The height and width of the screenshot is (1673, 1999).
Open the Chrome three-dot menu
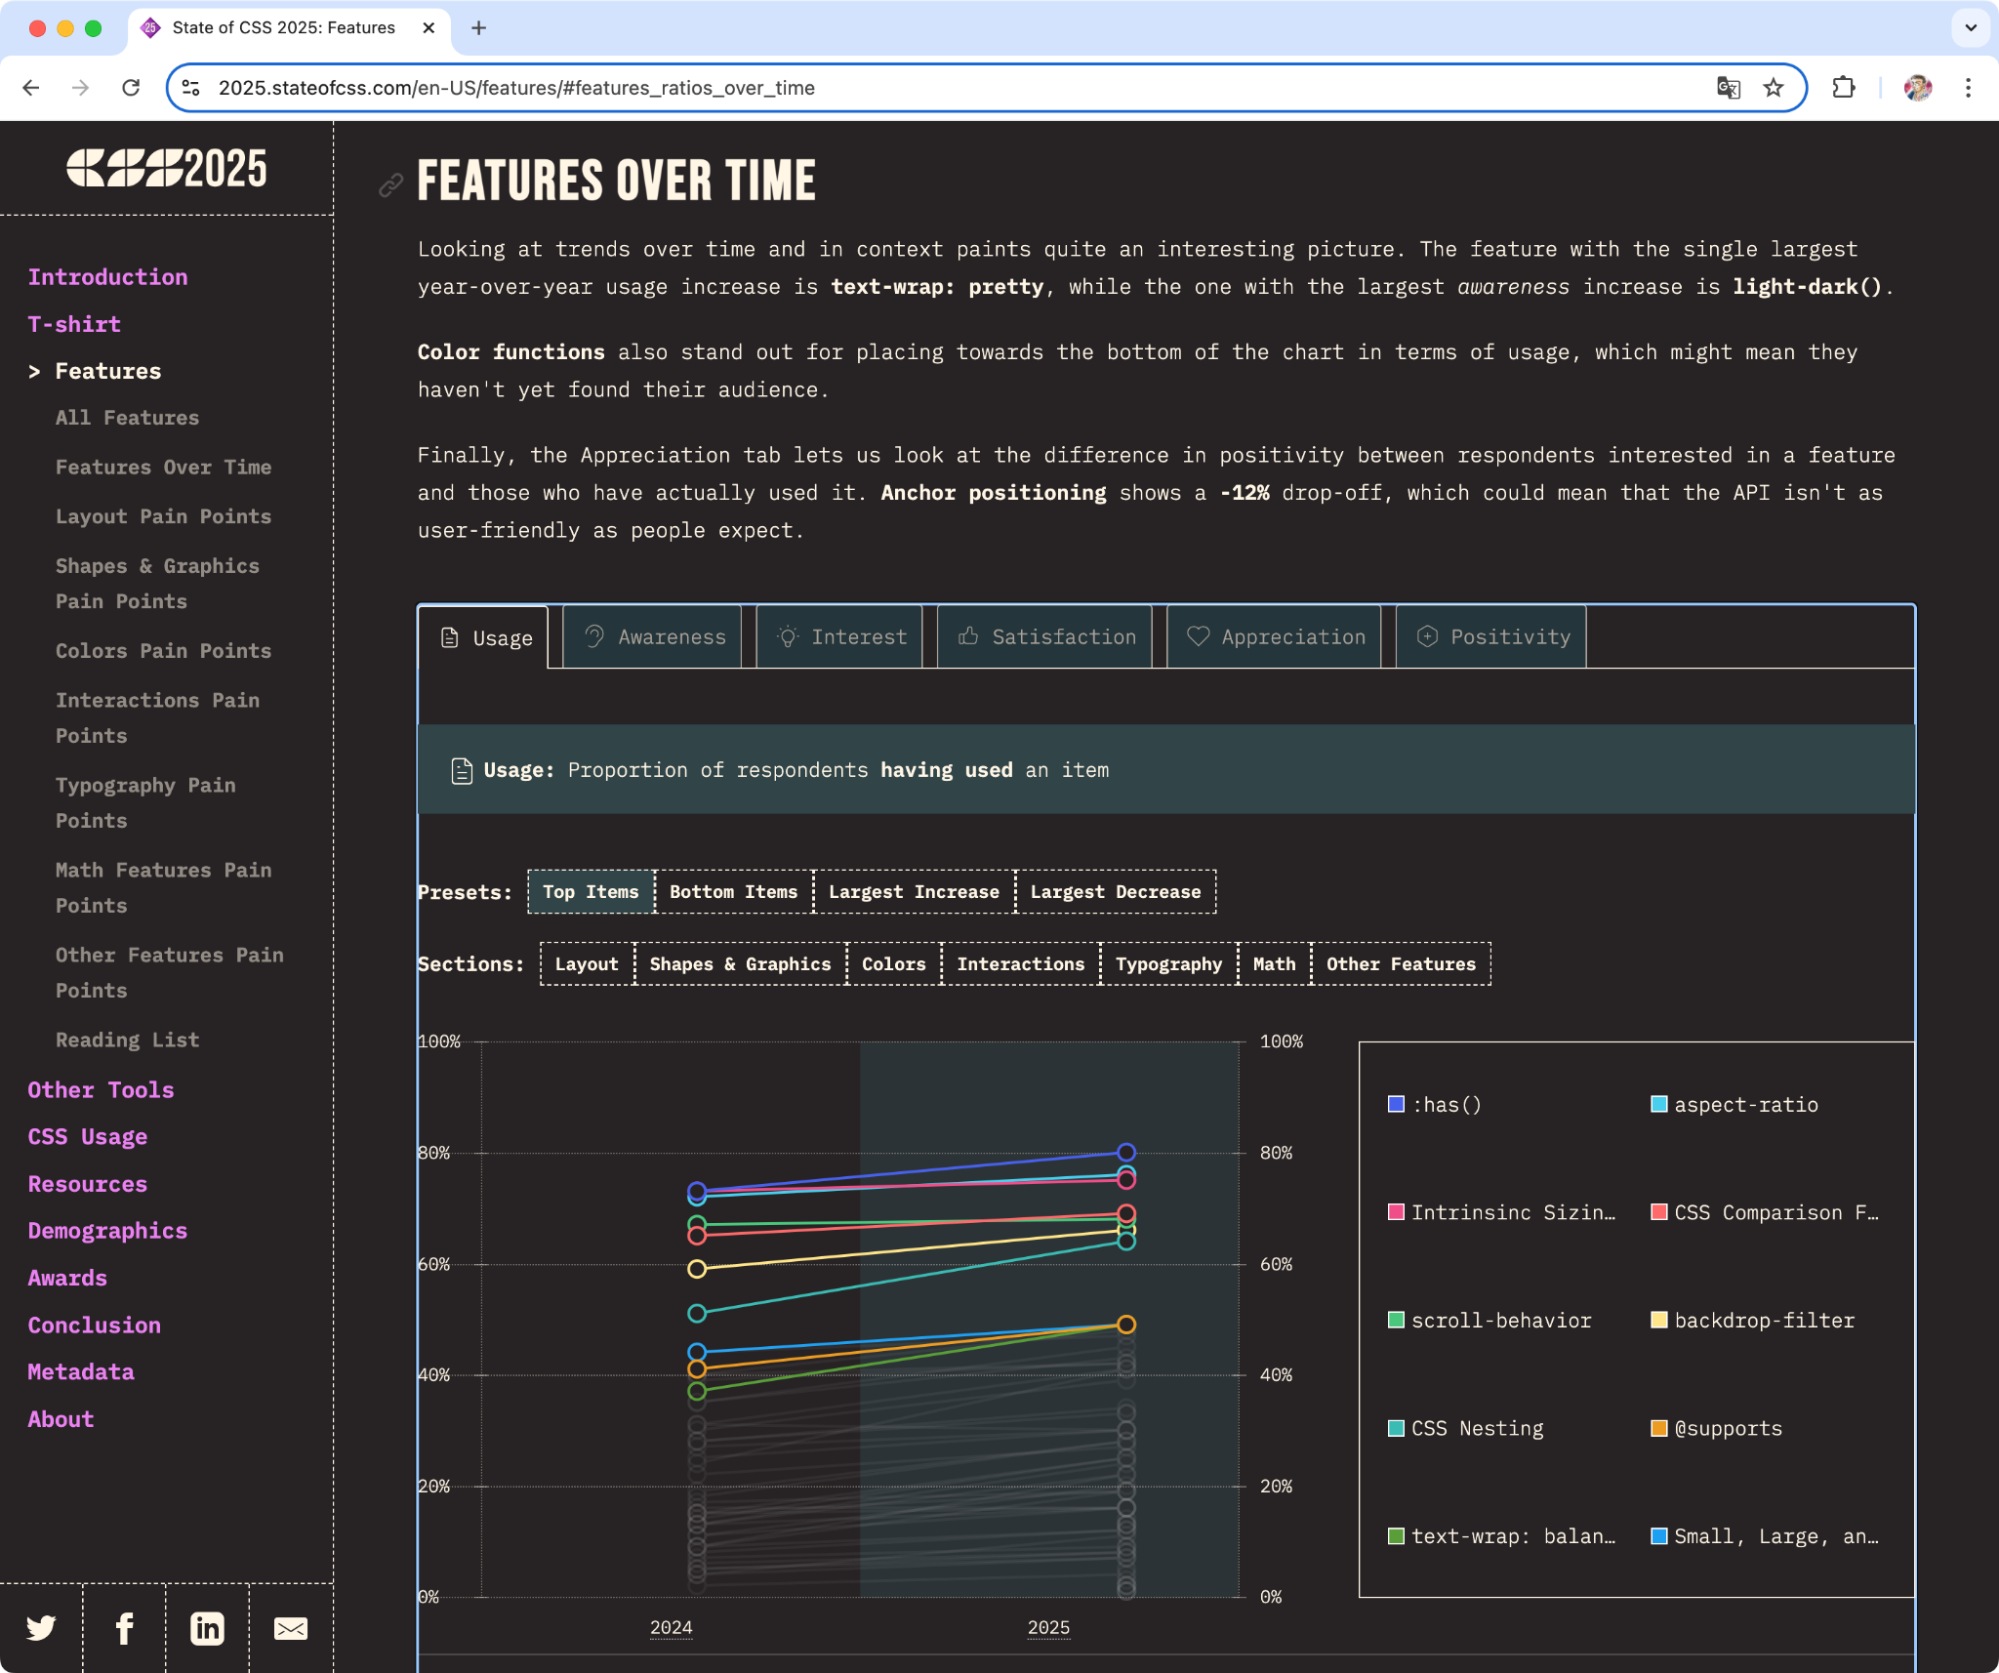(x=1967, y=88)
